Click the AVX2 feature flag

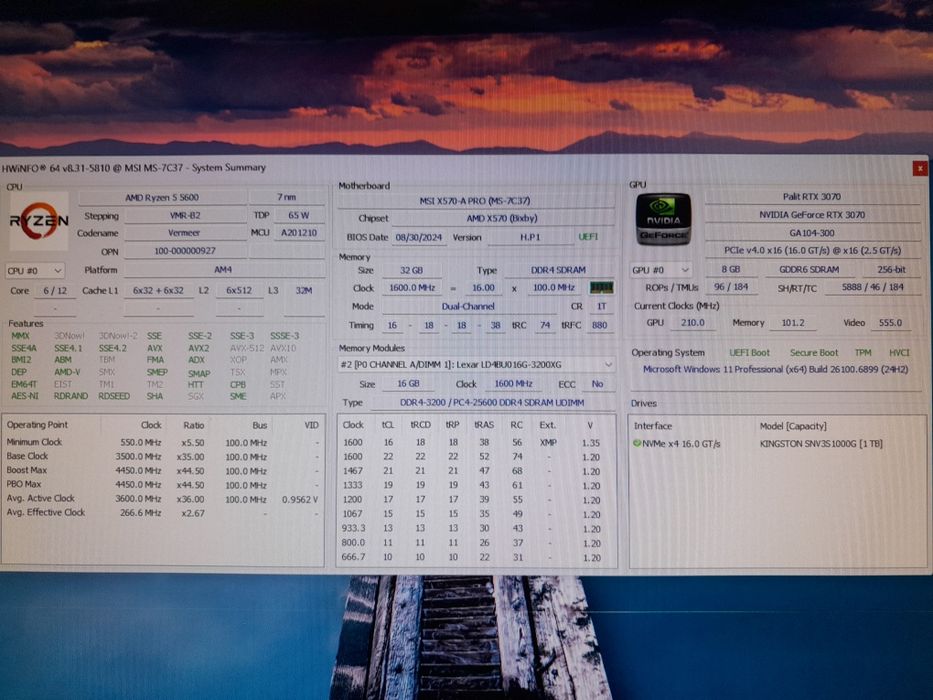tap(199, 348)
